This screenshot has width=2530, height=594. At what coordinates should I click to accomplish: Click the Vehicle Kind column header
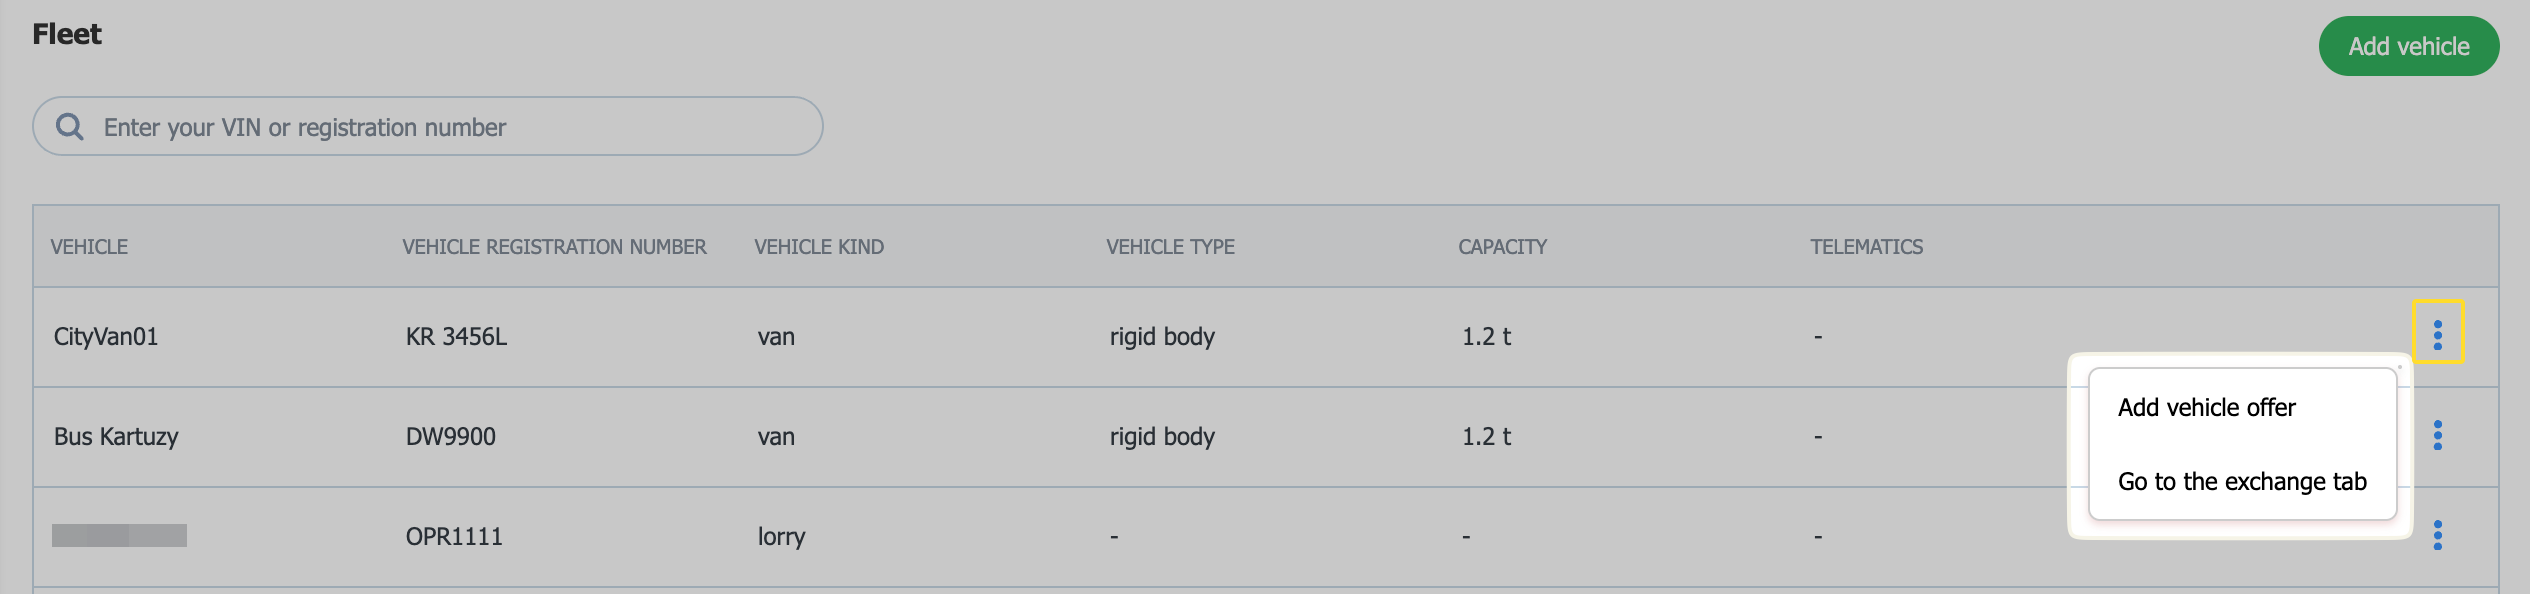(819, 247)
